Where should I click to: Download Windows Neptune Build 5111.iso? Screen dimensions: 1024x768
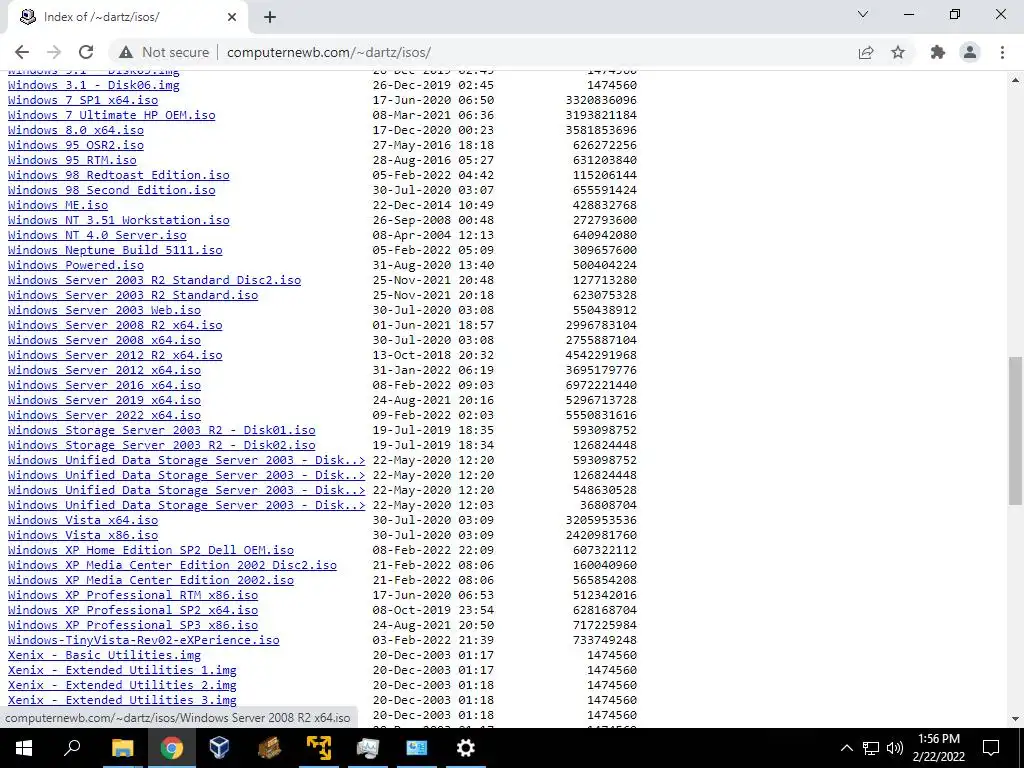115,250
